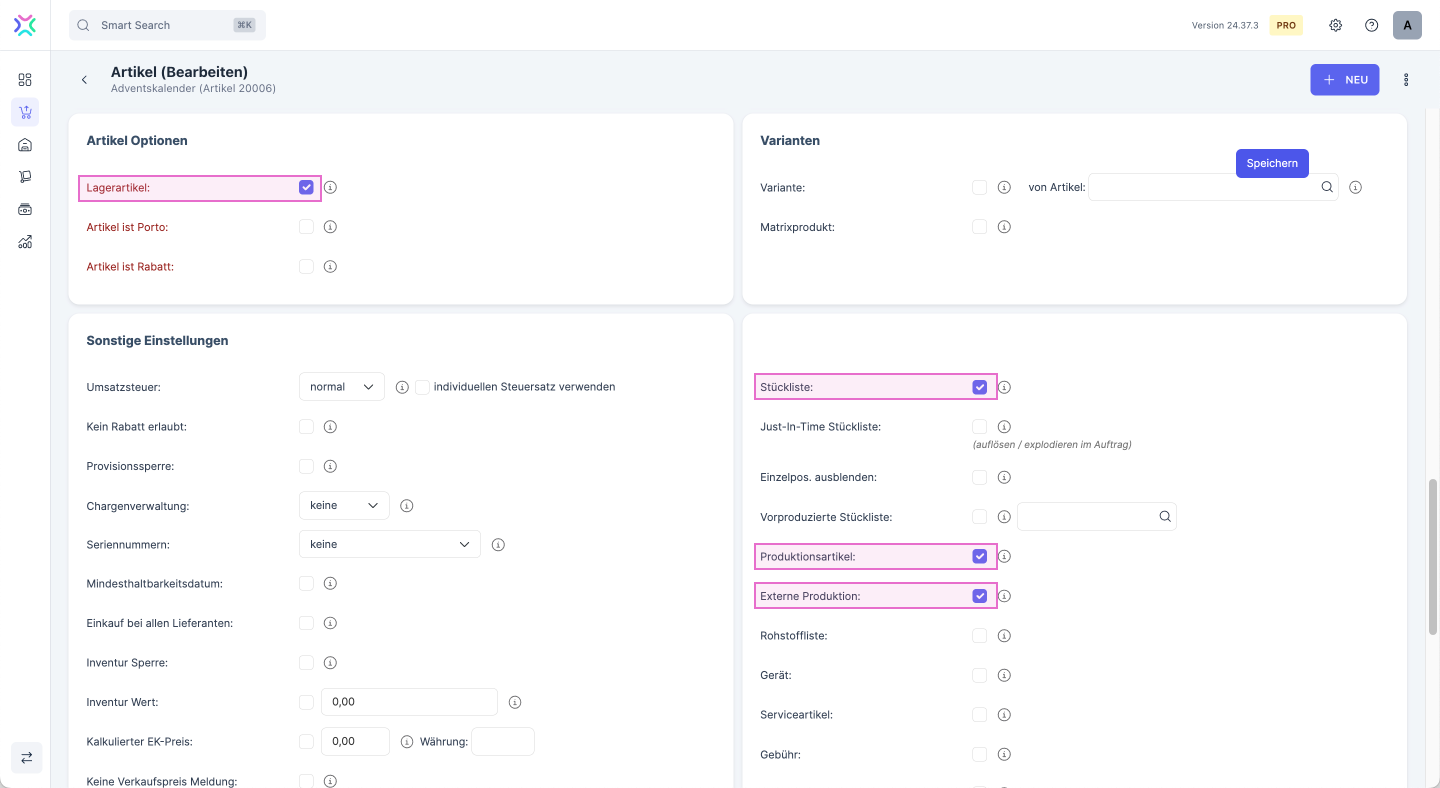The width and height of the screenshot is (1440, 788).
Task: Open the Umsatzsteuer dropdown set to normal
Action: pos(341,387)
